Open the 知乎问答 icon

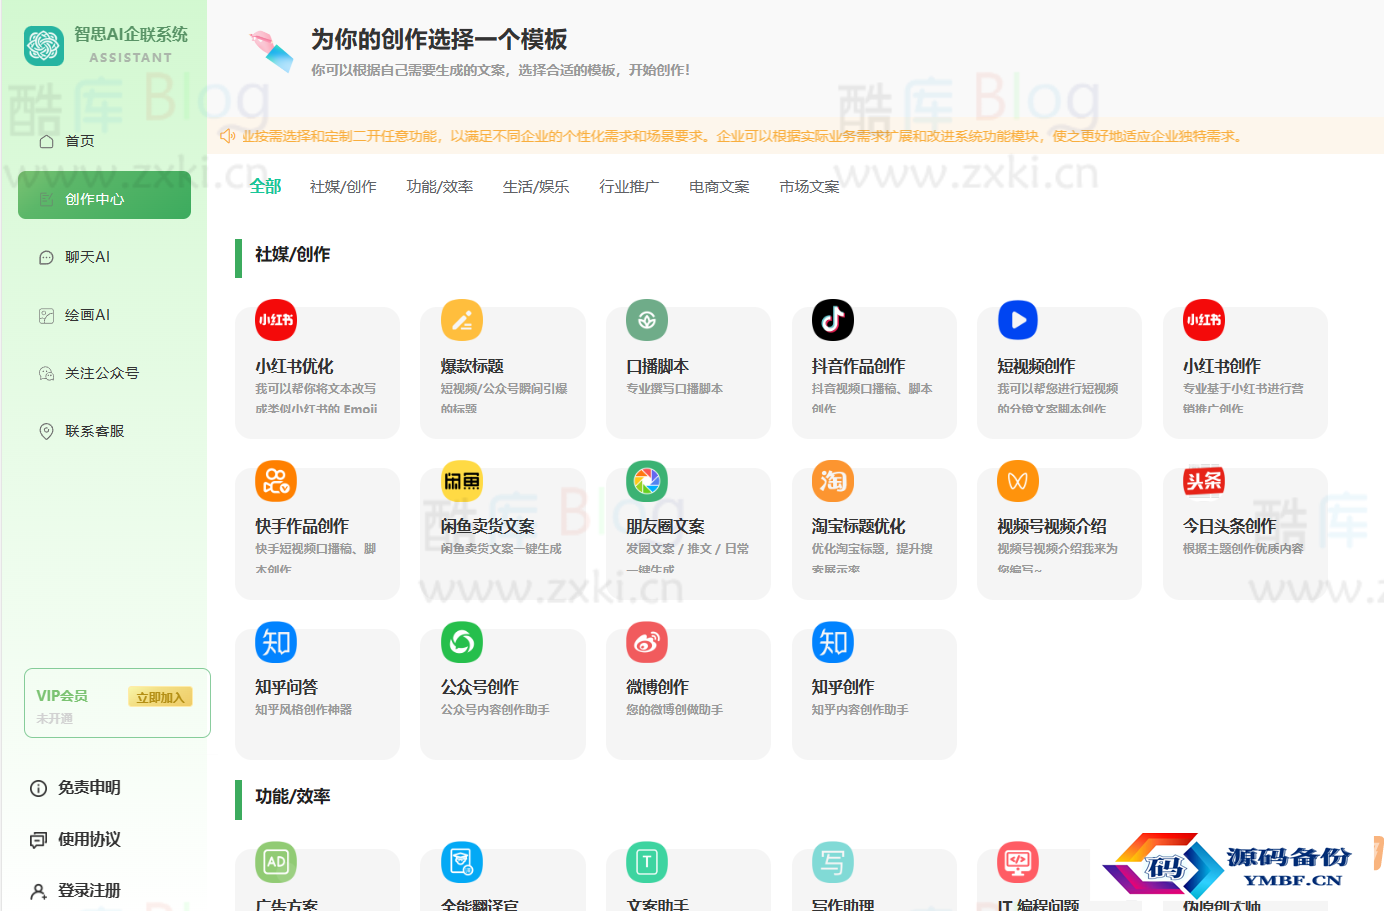point(276,642)
